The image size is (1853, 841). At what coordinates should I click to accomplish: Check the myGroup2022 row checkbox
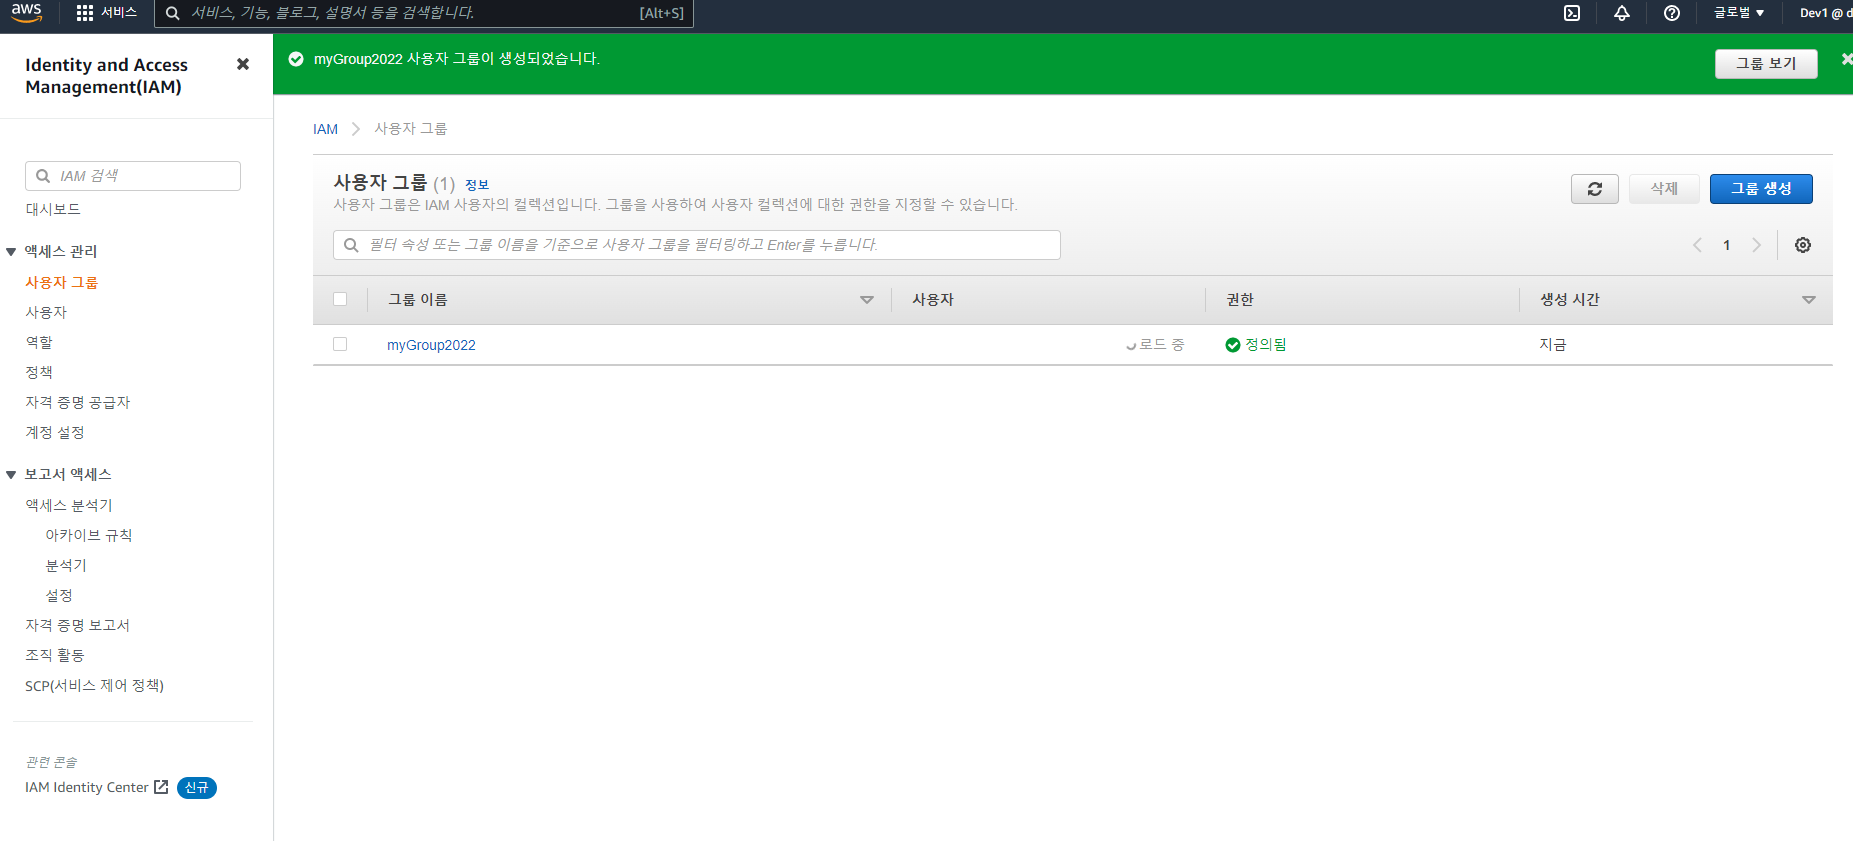point(340,344)
